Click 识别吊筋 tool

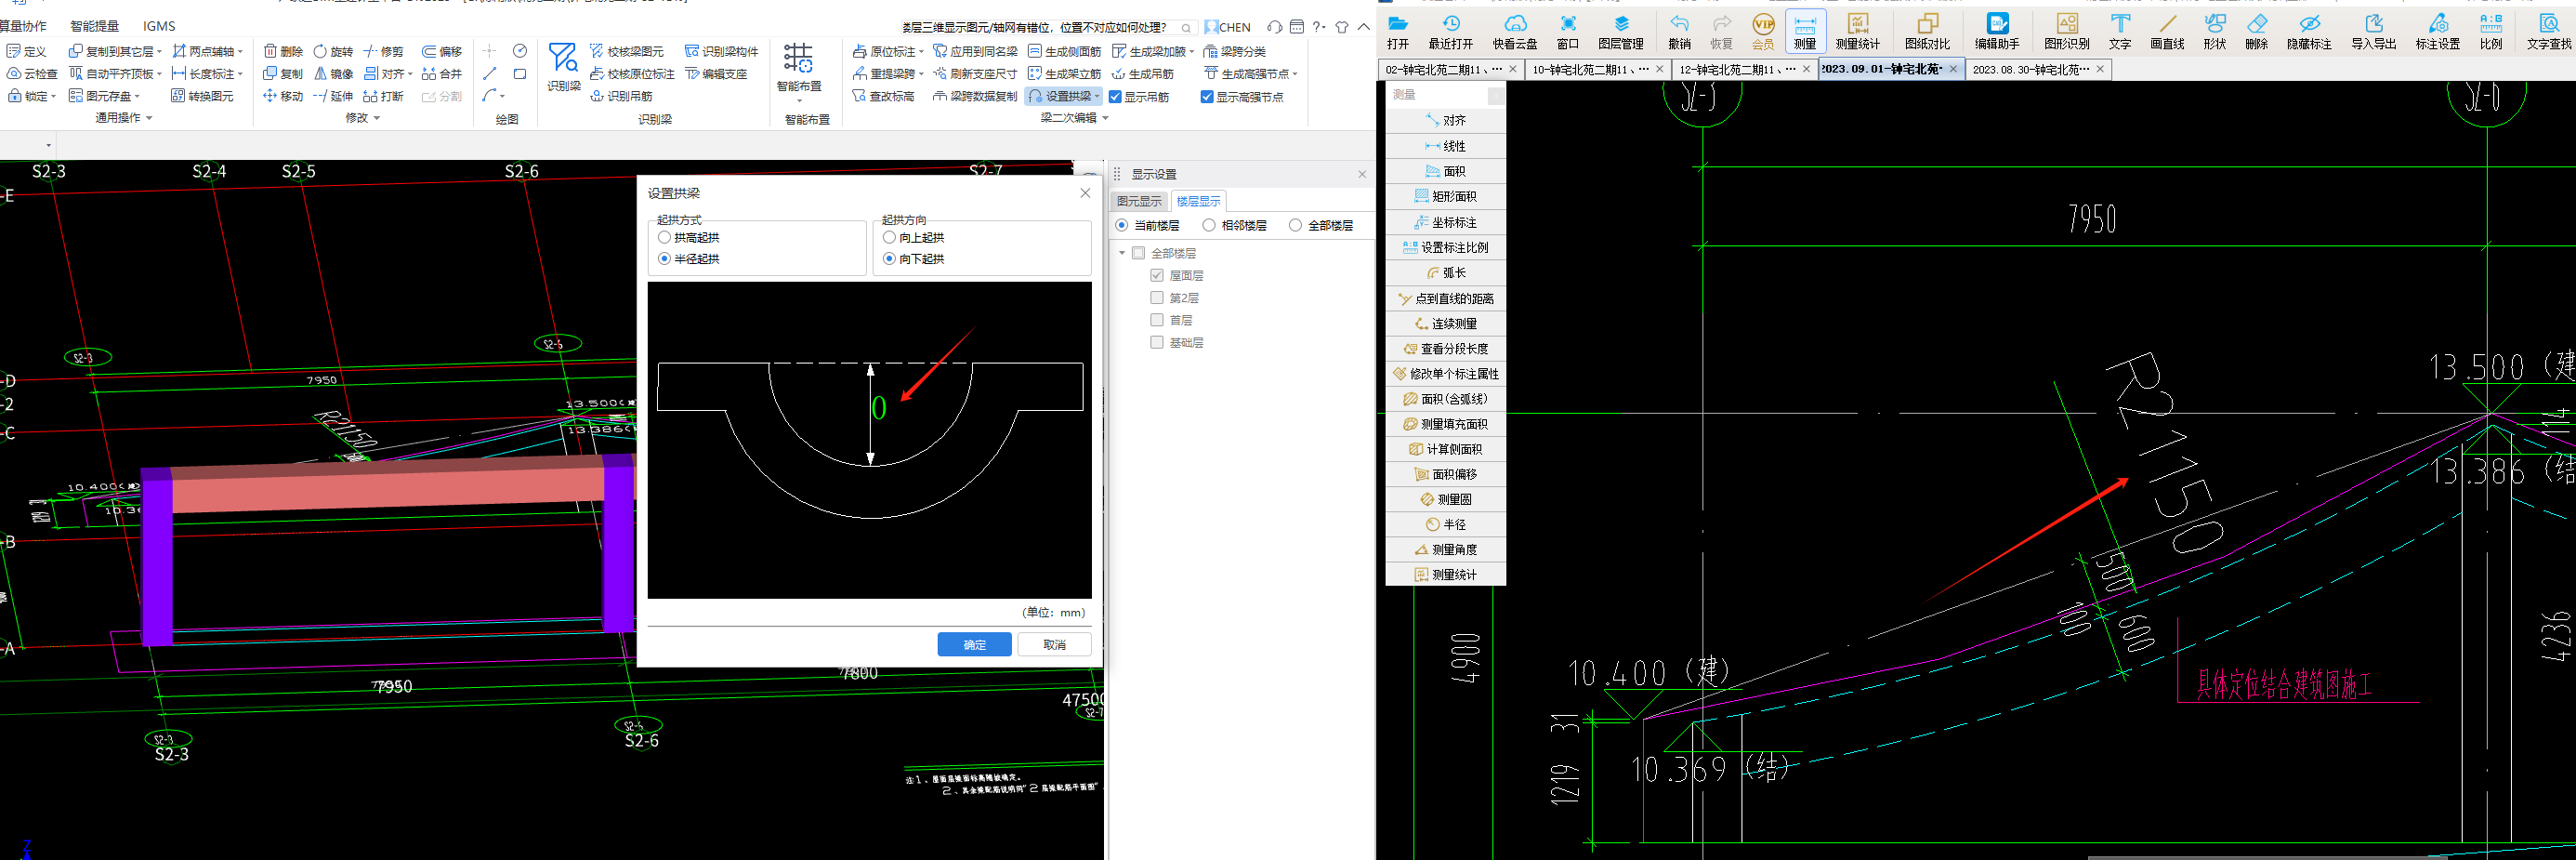[621, 96]
